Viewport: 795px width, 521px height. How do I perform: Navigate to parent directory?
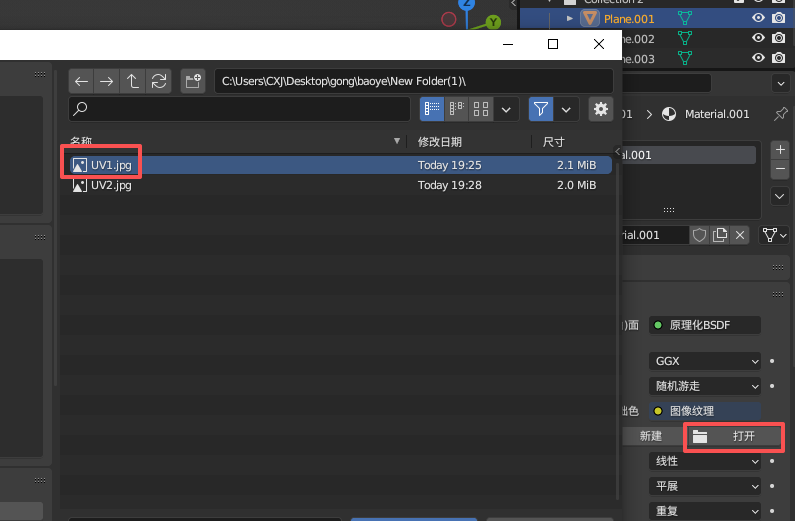click(133, 81)
